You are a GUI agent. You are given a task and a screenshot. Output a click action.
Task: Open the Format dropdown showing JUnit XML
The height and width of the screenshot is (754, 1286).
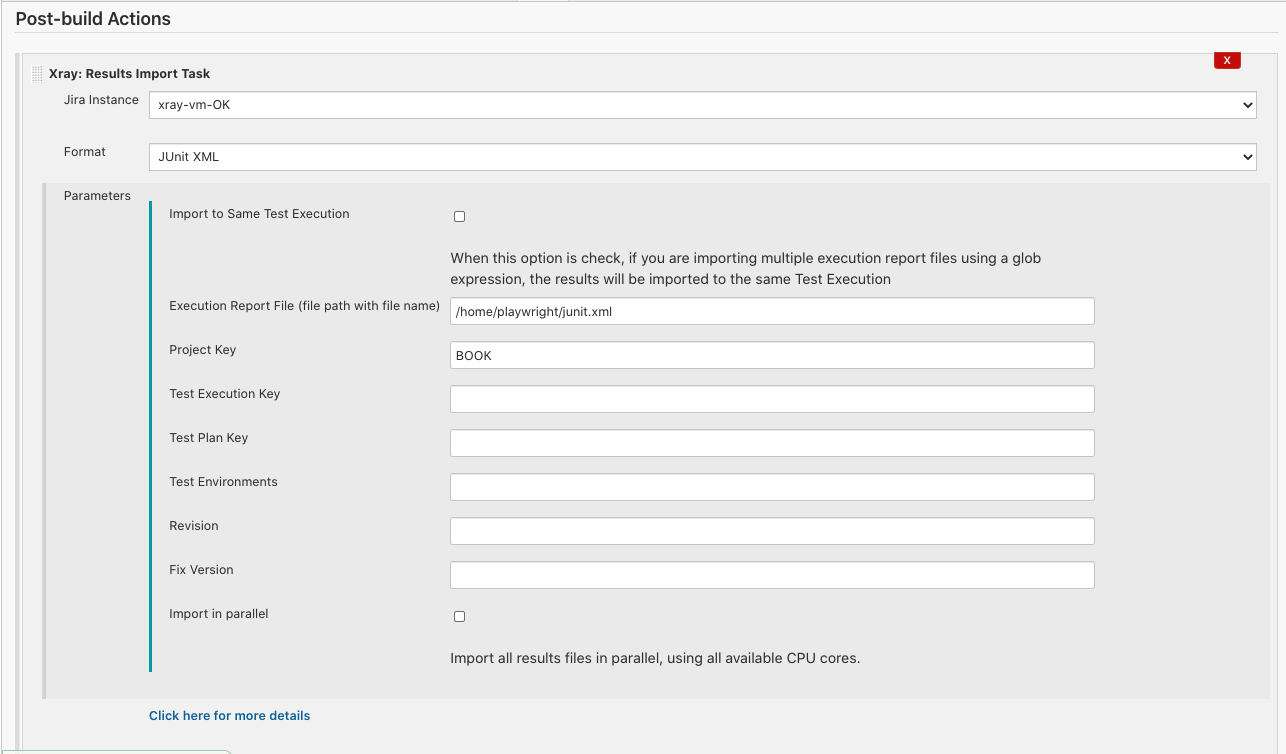click(703, 157)
